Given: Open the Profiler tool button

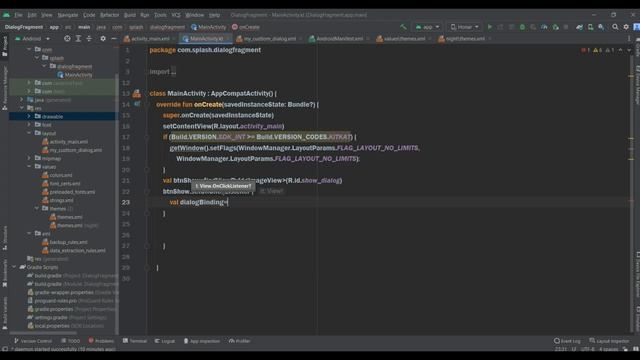Looking at the screenshot, I should click(240, 341).
